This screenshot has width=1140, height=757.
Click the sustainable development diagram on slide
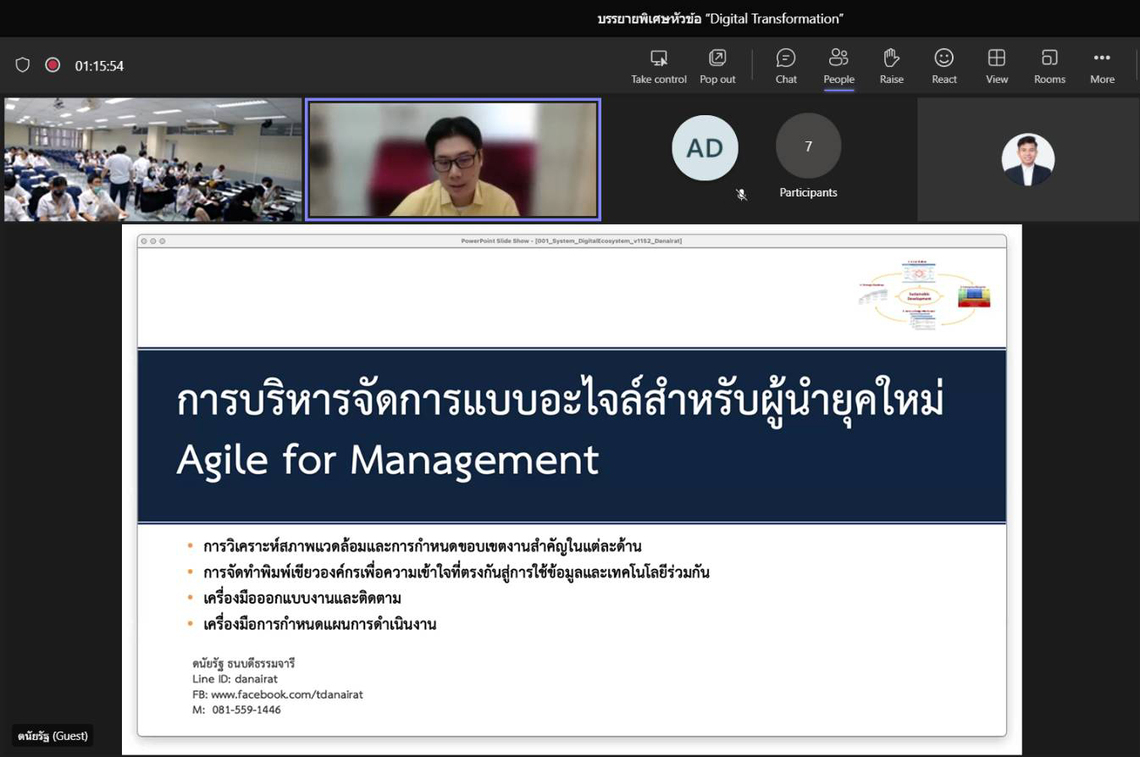point(924,296)
